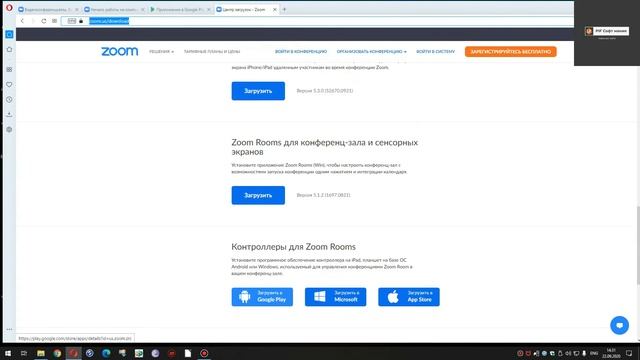Open the clock and date in tray

(611, 353)
